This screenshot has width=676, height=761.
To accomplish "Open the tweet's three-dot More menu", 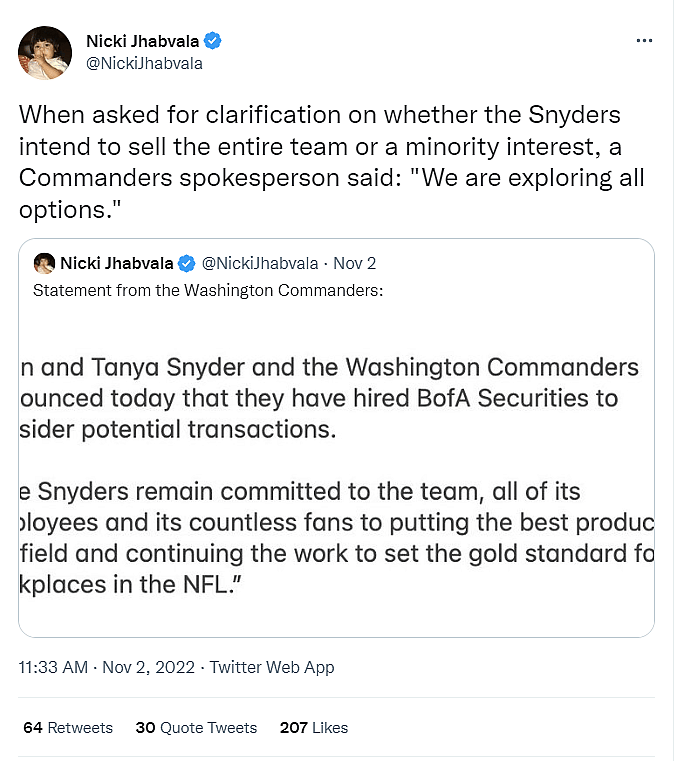I will pyautogui.click(x=645, y=41).
